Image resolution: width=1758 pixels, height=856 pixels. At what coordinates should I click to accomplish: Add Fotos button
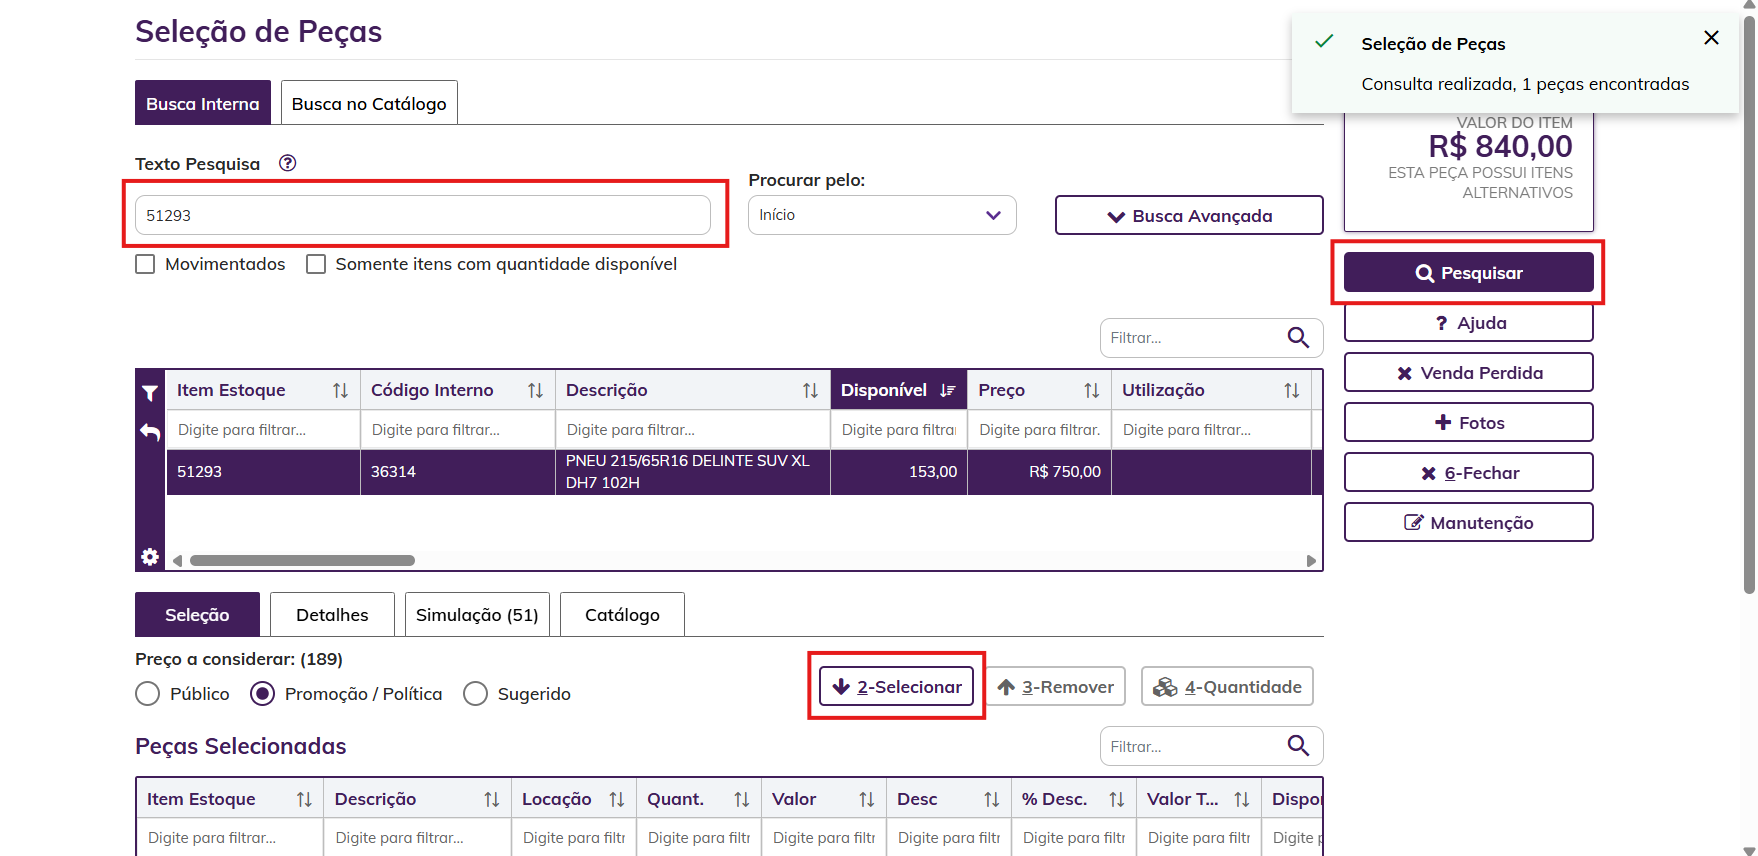pos(1468,422)
